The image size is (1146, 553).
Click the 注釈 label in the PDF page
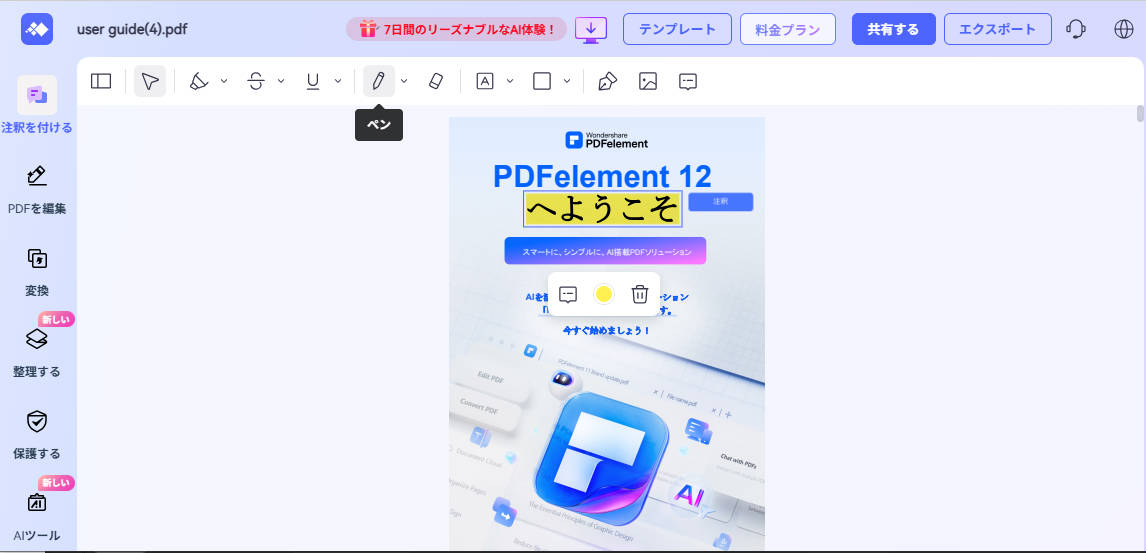(x=721, y=202)
